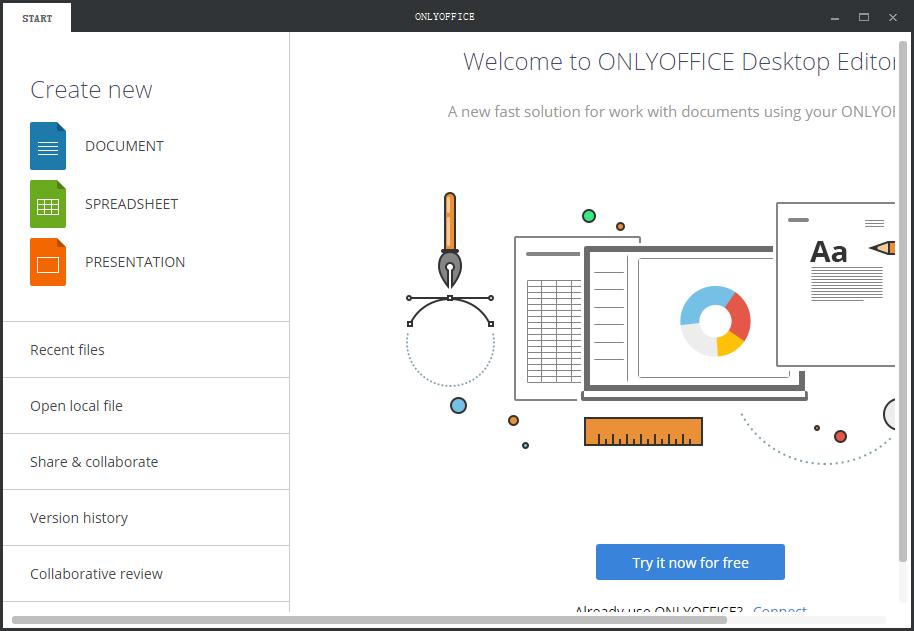This screenshot has height=631, width=914.
Task: Maximize the ONLYOFFICE window
Action: [x=863, y=17]
